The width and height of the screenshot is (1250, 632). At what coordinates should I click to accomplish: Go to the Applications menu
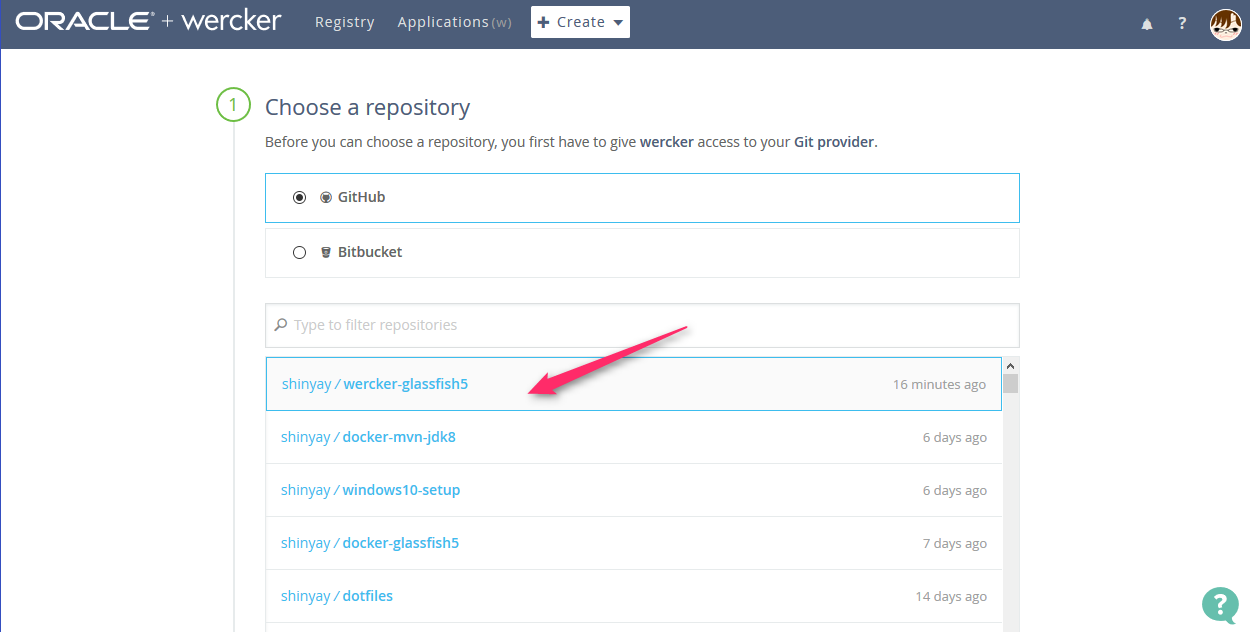[x=454, y=22]
